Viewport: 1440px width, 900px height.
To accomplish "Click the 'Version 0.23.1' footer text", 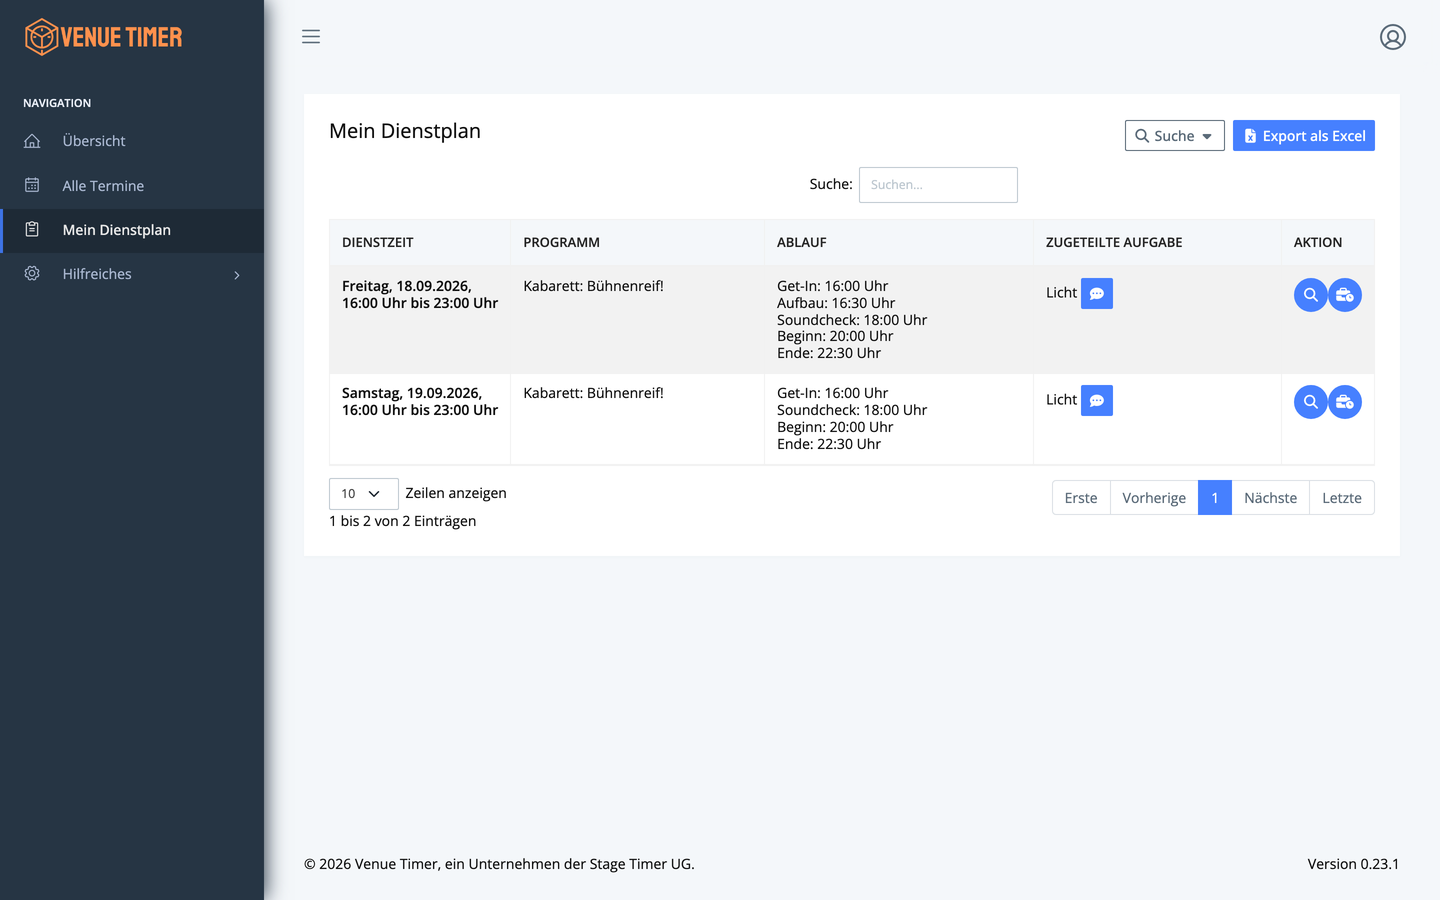I will click(x=1353, y=864).
